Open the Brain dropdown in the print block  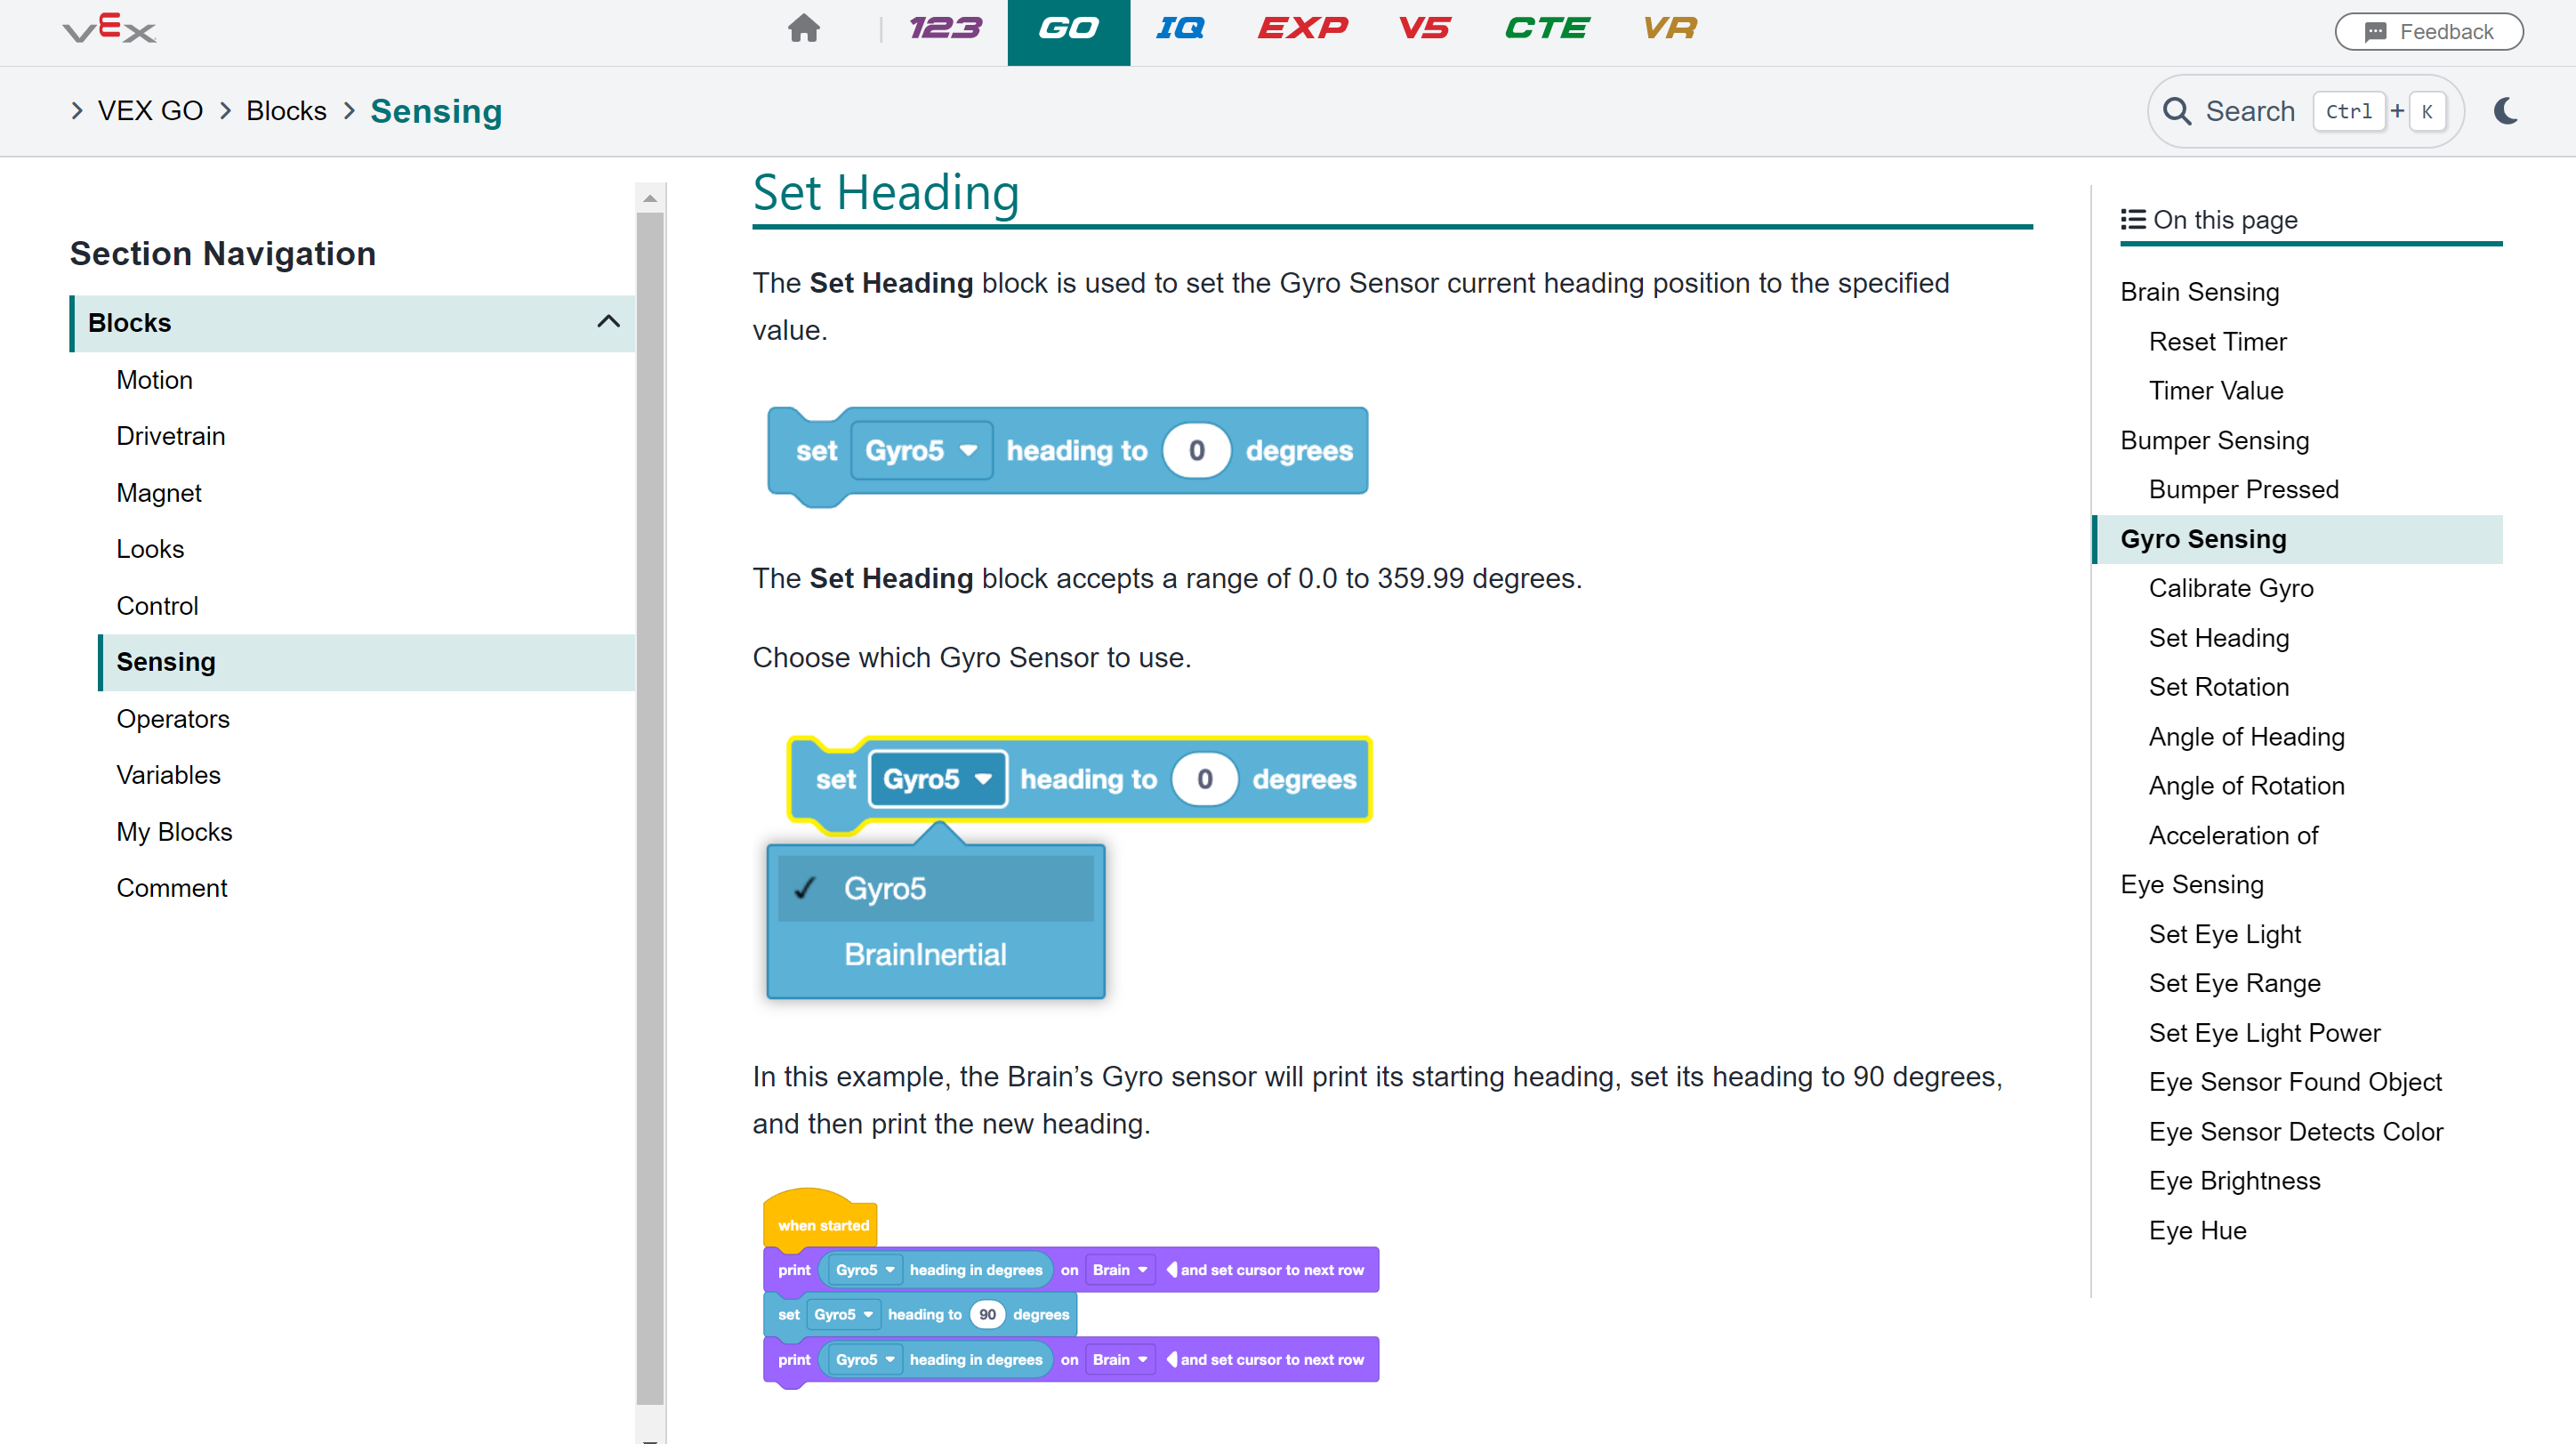(1119, 1269)
